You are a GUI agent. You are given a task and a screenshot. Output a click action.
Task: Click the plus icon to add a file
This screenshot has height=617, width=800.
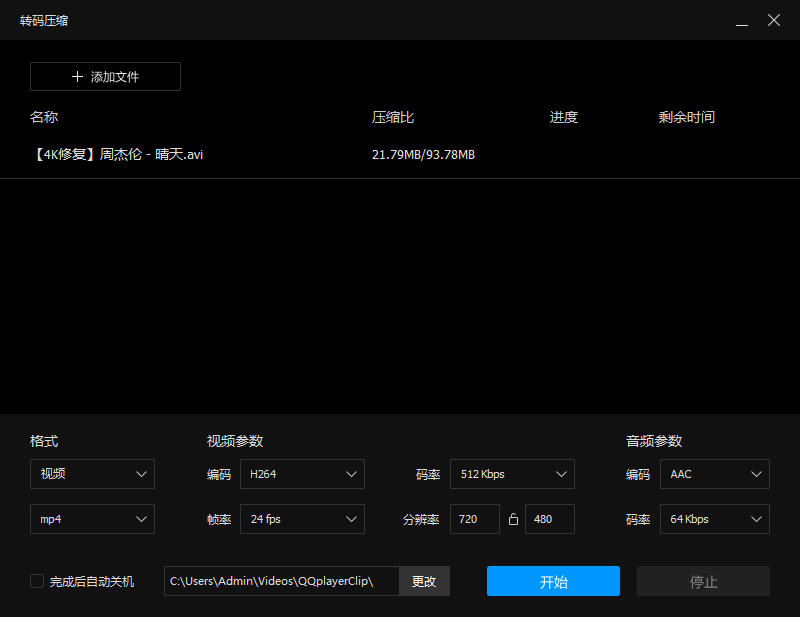pos(77,76)
